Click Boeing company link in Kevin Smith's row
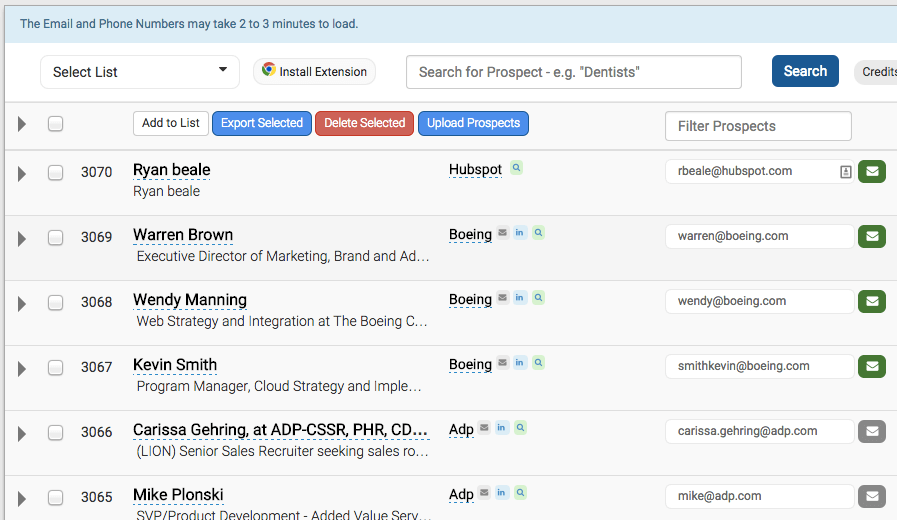 [x=470, y=364]
